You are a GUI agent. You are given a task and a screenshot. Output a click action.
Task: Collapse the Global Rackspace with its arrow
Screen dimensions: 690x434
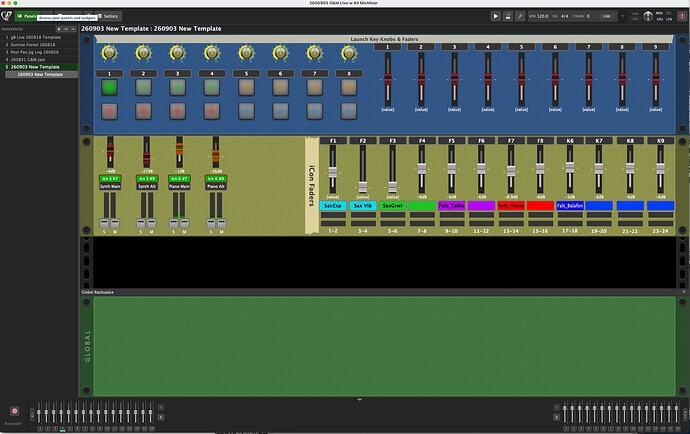tap(683, 292)
